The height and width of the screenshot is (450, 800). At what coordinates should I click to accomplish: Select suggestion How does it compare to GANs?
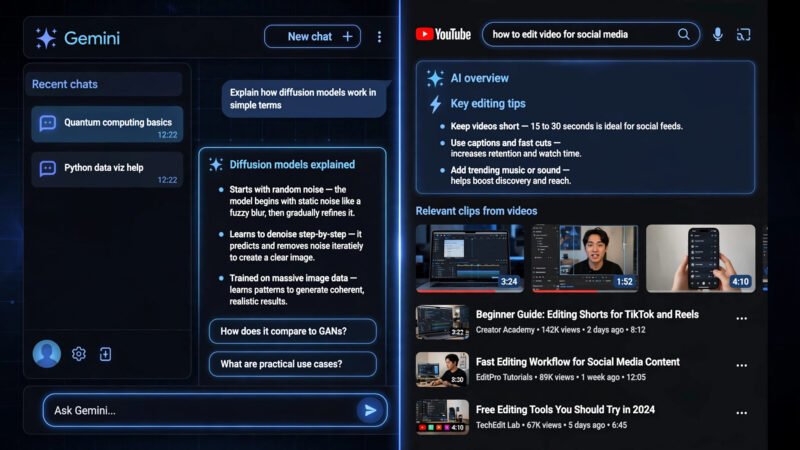pyautogui.click(x=293, y=331)
